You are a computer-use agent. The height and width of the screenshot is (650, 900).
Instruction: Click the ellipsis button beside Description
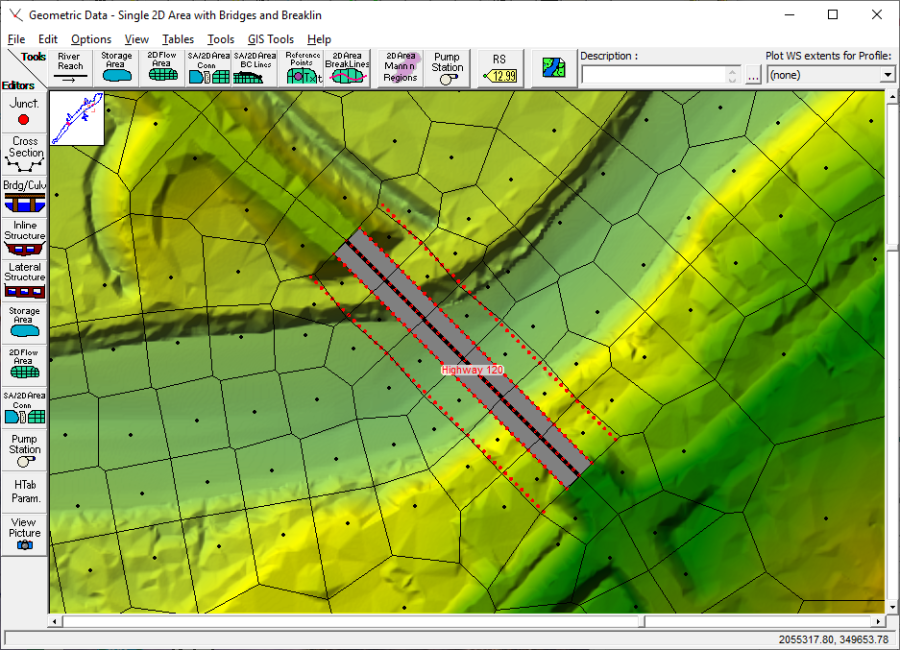click(753, 74)
